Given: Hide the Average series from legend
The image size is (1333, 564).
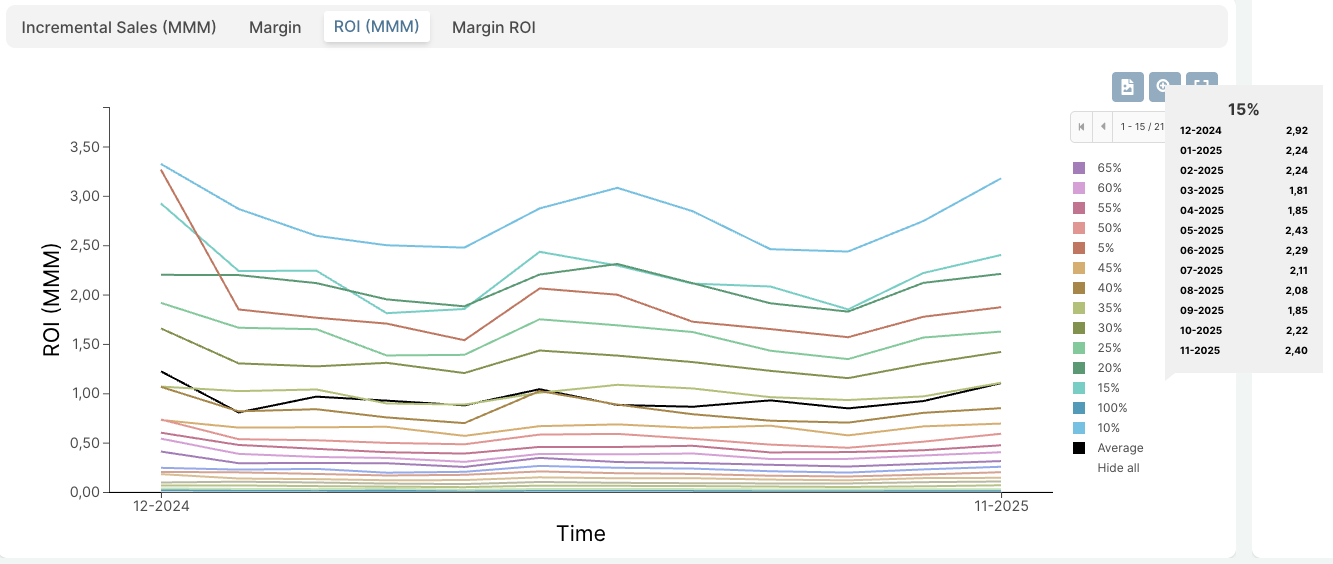Looking at the screenshot, I should (x=1119, y=448).
